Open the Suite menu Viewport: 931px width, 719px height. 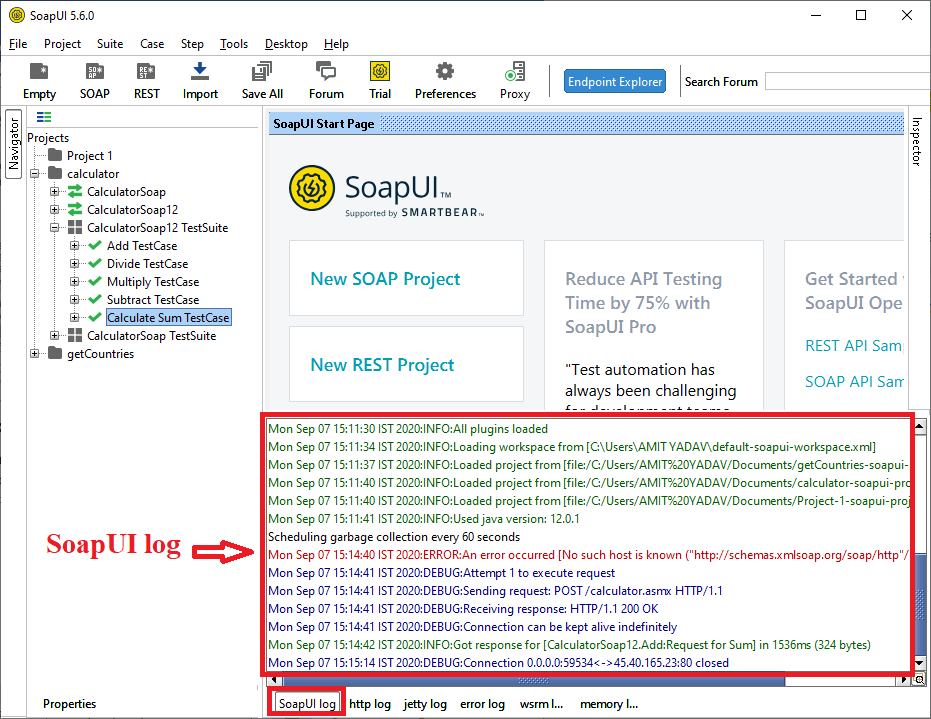tap(110, 44)
